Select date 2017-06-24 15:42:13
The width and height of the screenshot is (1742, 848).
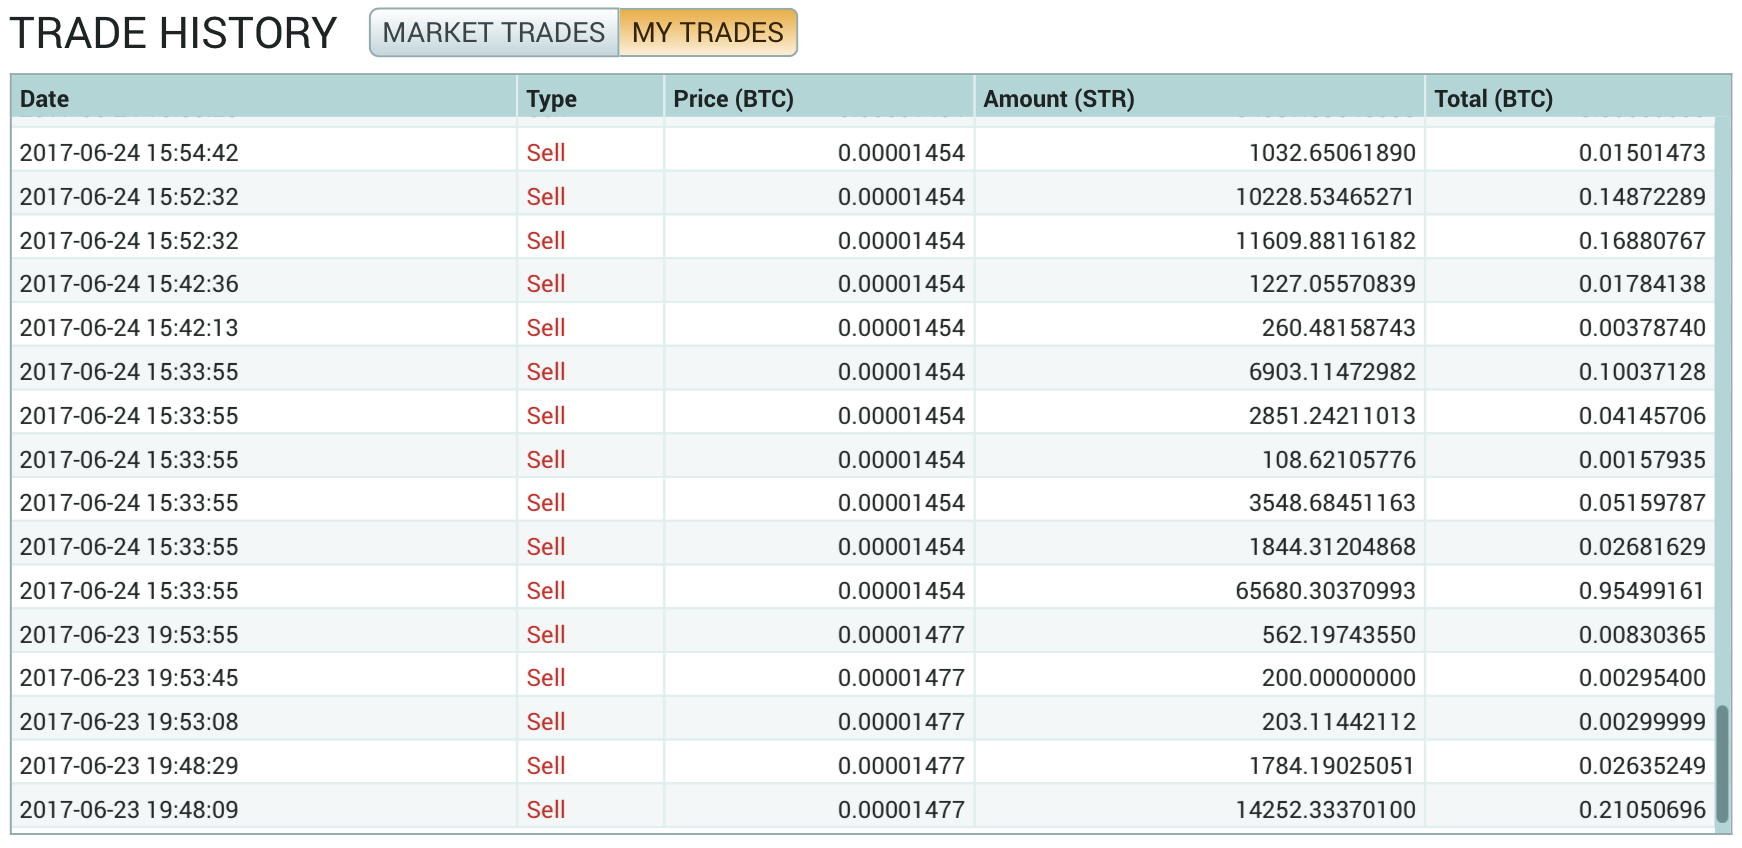pyautogui.click(x=129, y=328)
